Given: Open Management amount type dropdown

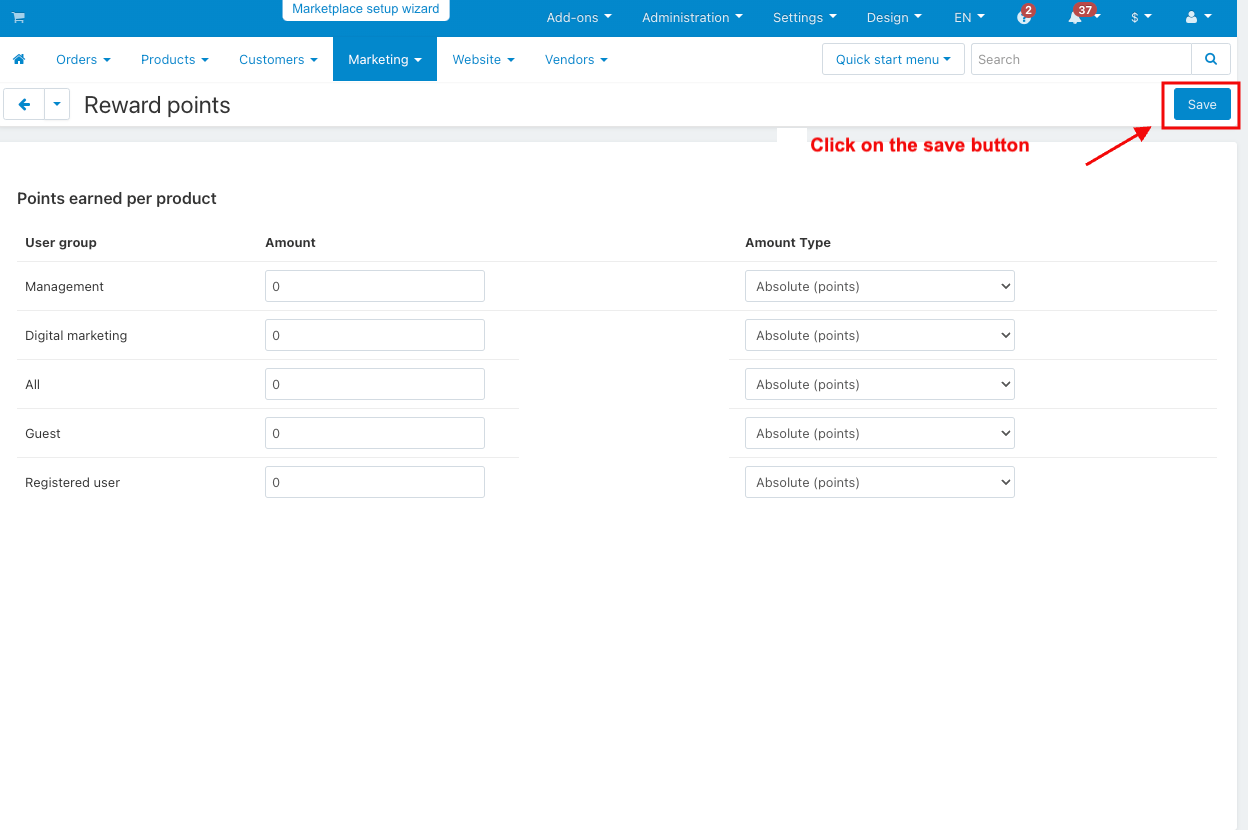Looking at the screenshot, I should (x=880, y=286).
